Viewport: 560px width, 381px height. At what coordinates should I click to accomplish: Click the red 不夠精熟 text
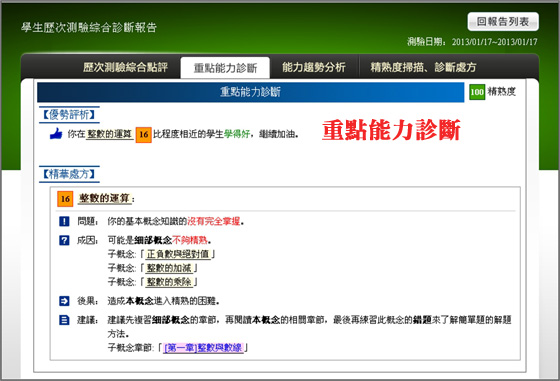click(189, 240)
